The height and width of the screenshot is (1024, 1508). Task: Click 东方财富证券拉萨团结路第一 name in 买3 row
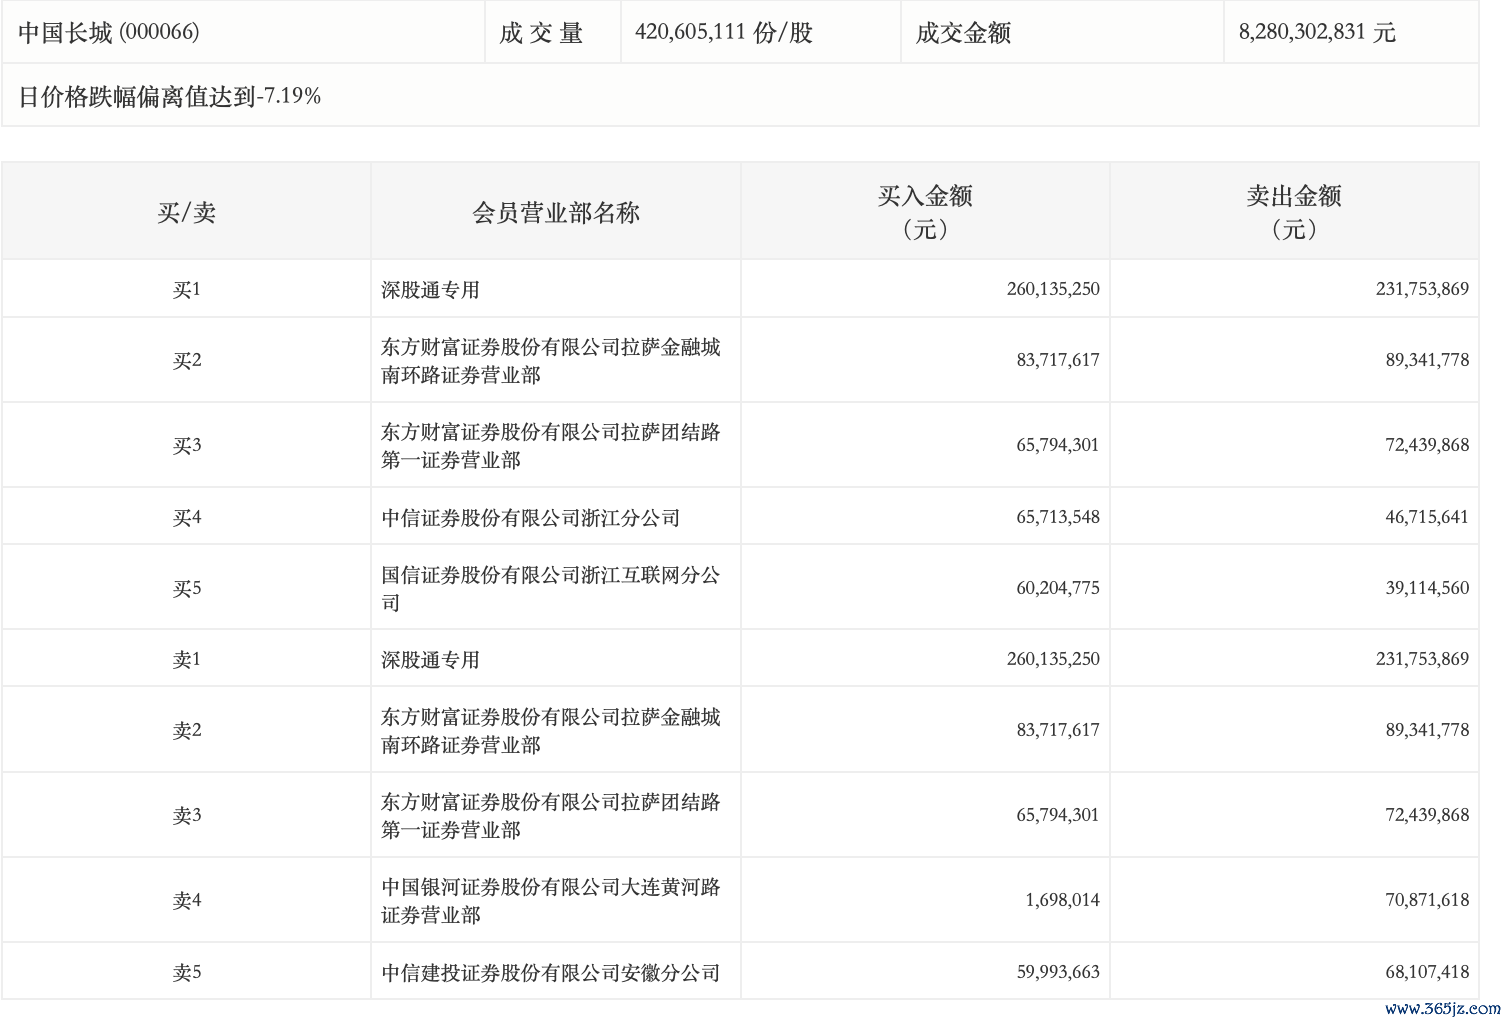click(551, 446)
